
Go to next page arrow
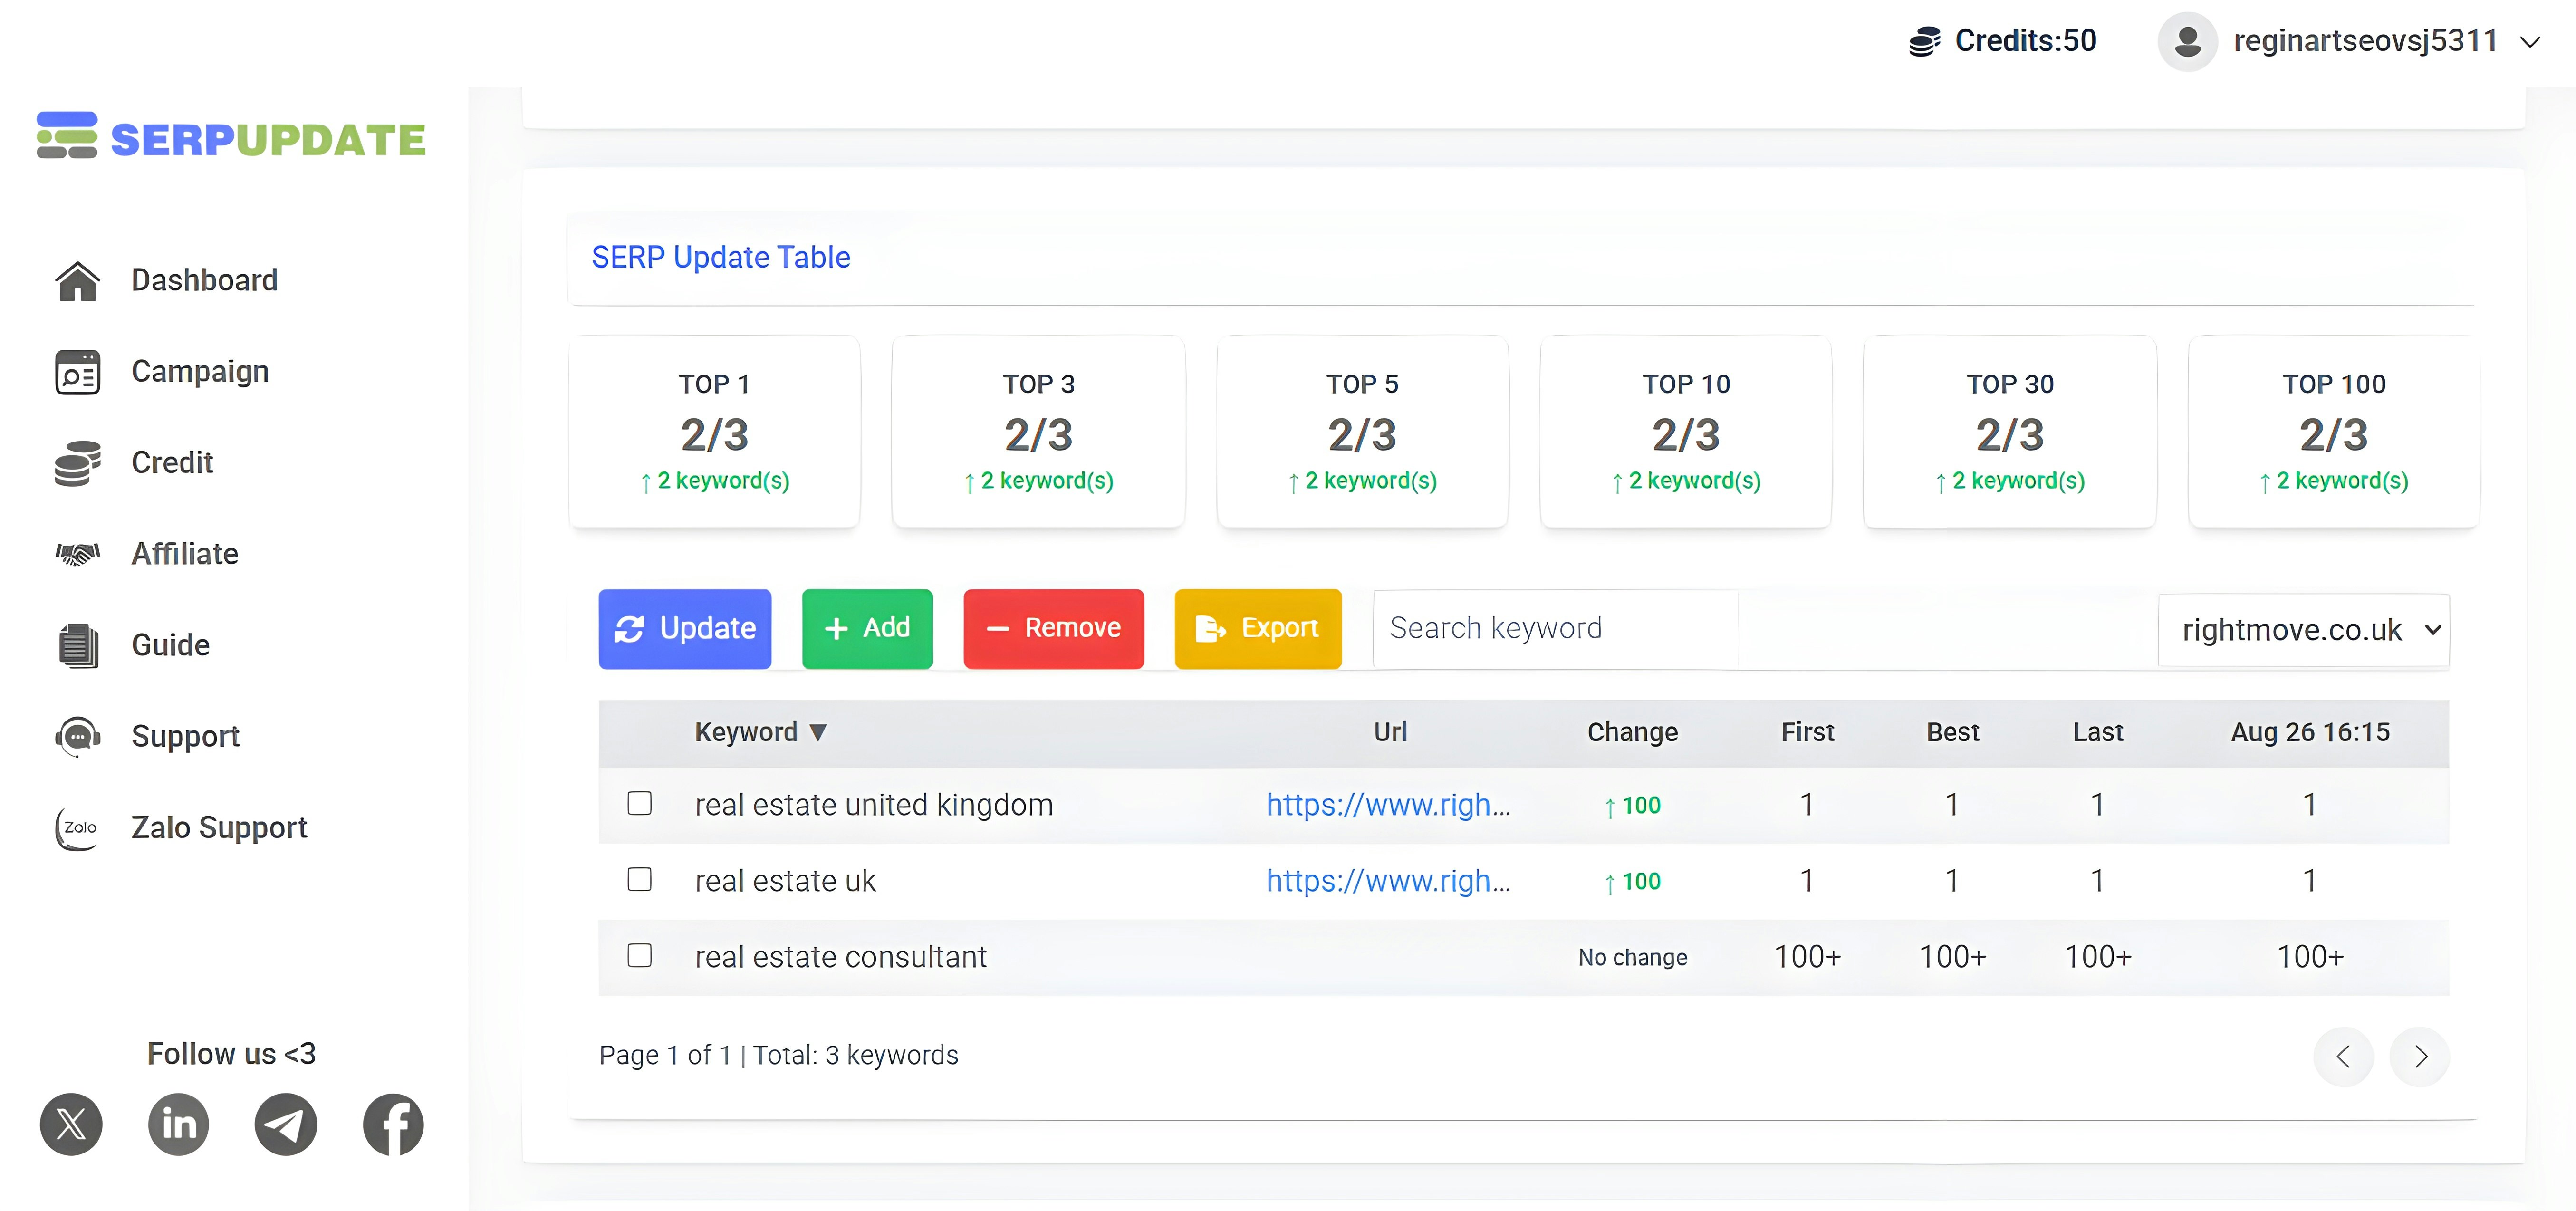(2420, 1056)
